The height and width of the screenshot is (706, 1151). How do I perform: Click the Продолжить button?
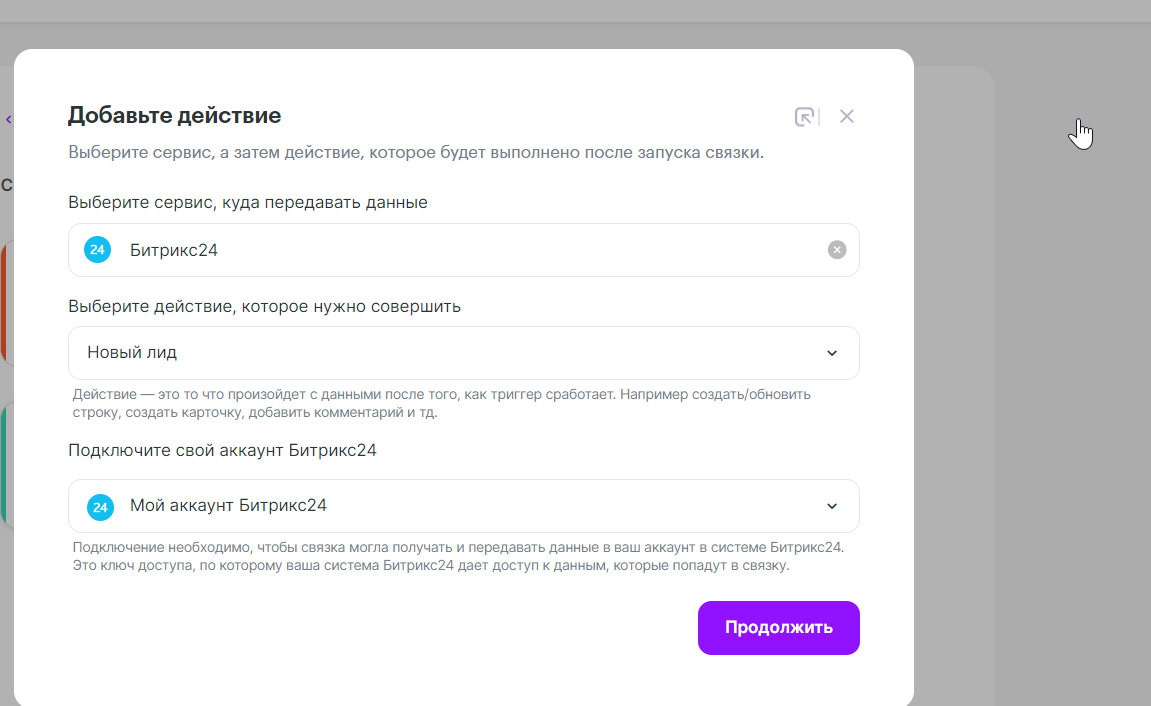(779, 628)
